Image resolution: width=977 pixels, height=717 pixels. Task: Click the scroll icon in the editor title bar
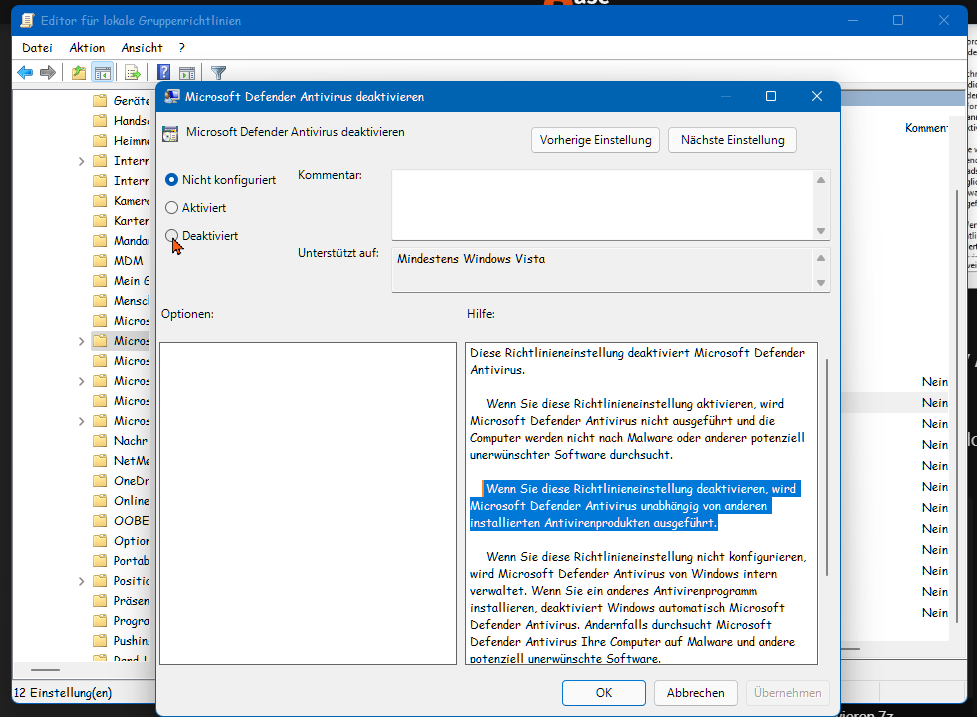pyautogui.click(x=27, y=21)
